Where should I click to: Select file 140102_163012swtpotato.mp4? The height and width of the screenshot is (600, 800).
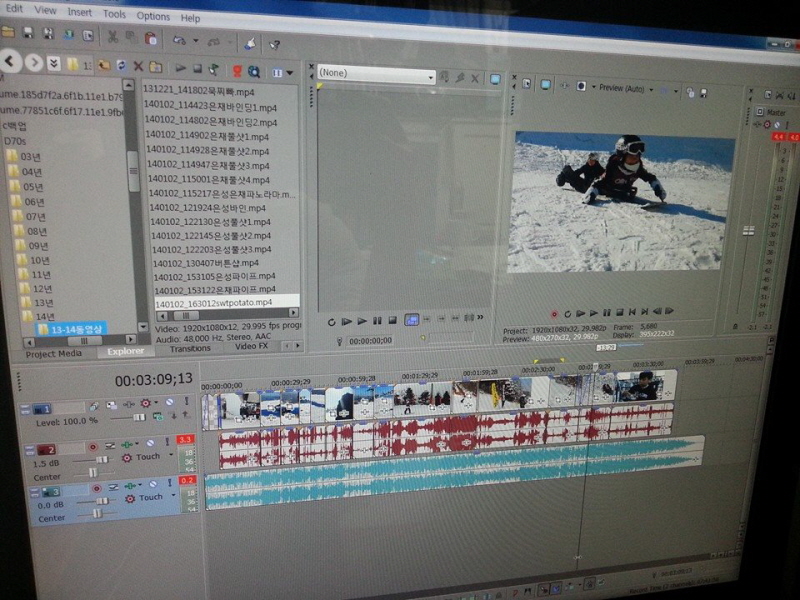(x=227, y=302)
